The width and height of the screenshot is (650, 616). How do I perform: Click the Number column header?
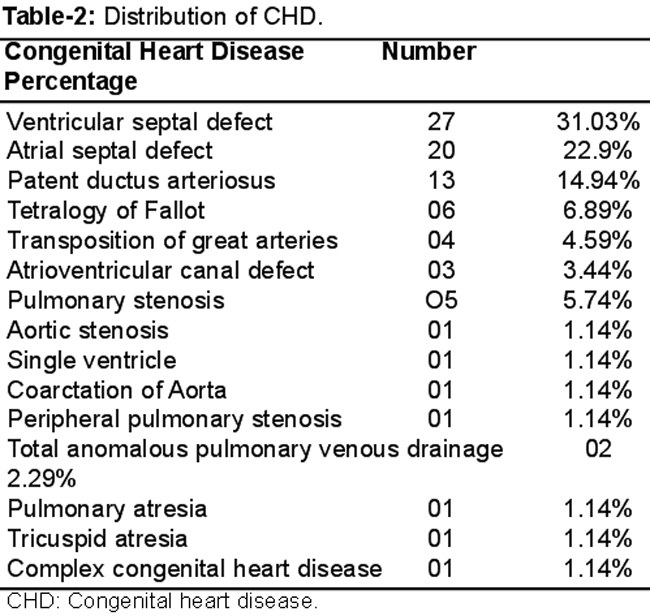tap(429, 51)
